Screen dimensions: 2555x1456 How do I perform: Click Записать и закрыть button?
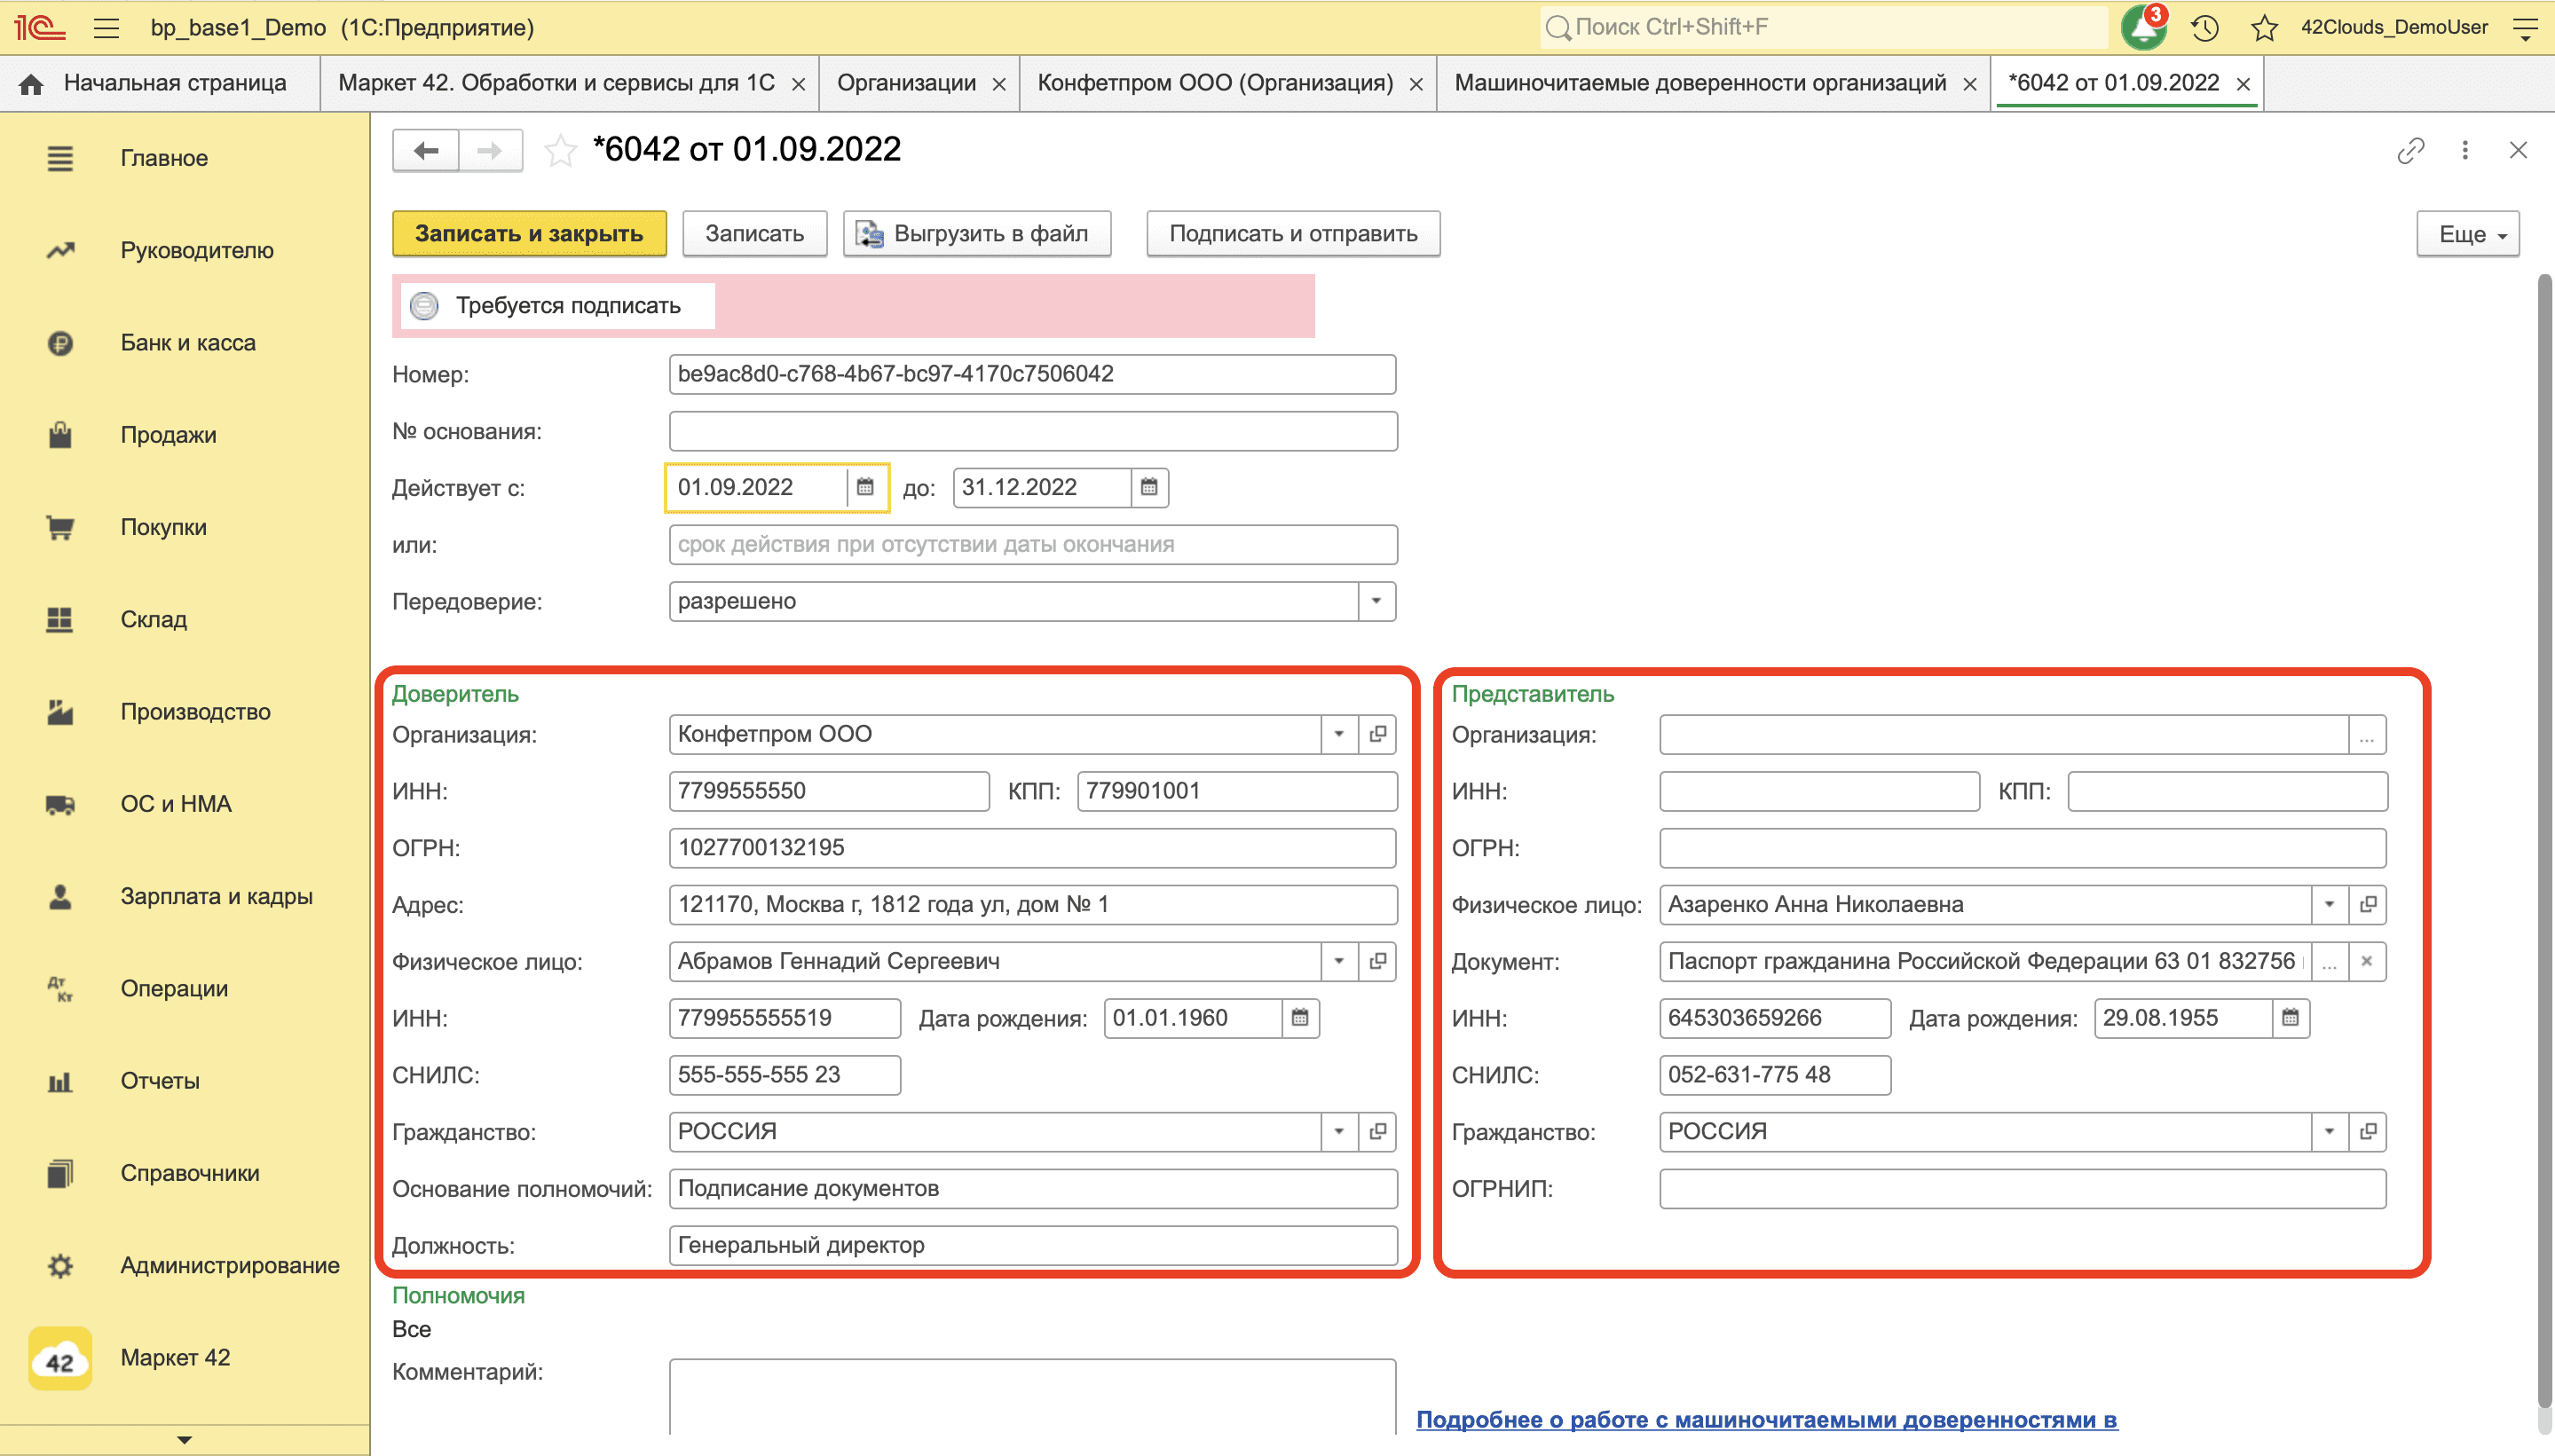(529, 234)
